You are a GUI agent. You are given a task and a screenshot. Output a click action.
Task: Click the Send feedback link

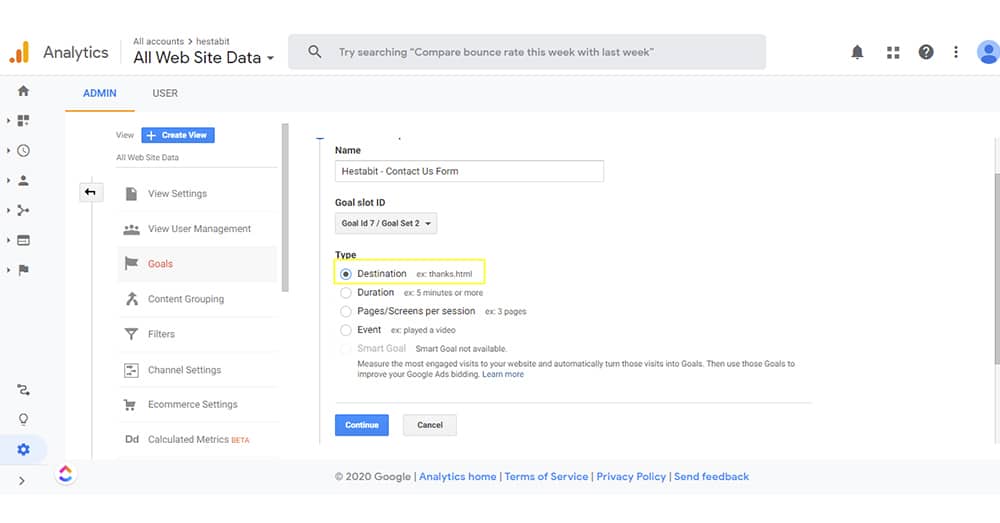(711, 476)
